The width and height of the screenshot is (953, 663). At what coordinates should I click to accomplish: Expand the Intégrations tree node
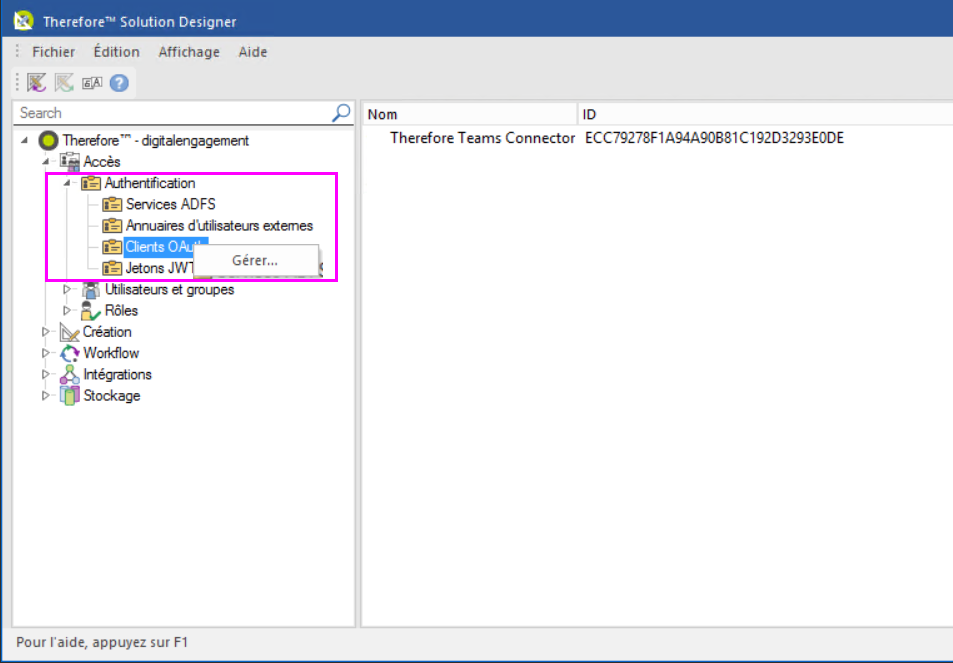(x=46, y=374)
